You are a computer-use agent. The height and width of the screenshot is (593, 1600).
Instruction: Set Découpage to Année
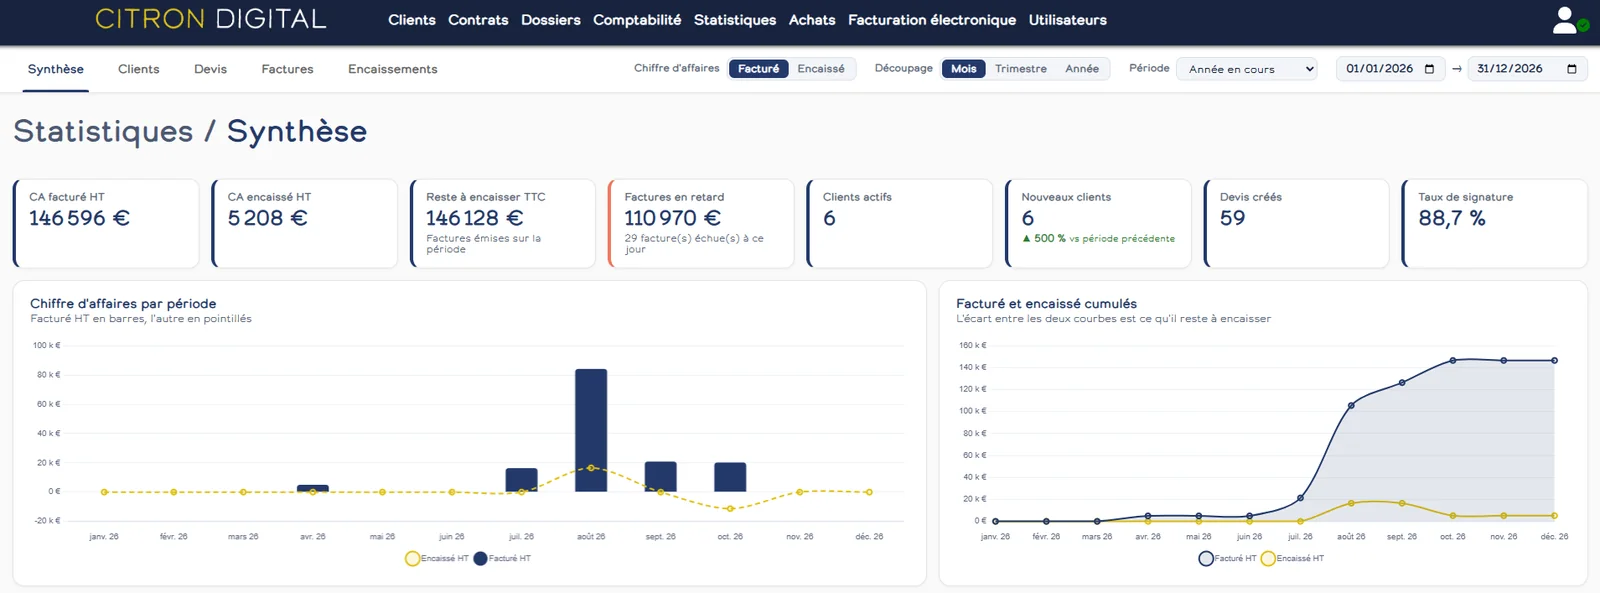click(x=1082, y=69)
